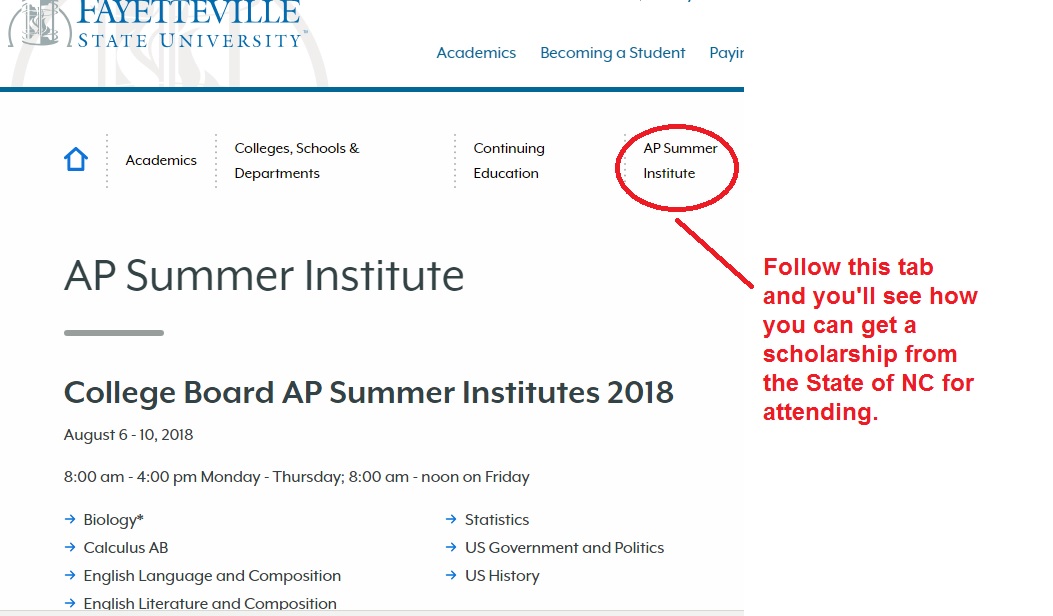Open Colleges, Schools & Departments breadcrumb
This screenshot has height=616, width=1053.
pos(297,161)
